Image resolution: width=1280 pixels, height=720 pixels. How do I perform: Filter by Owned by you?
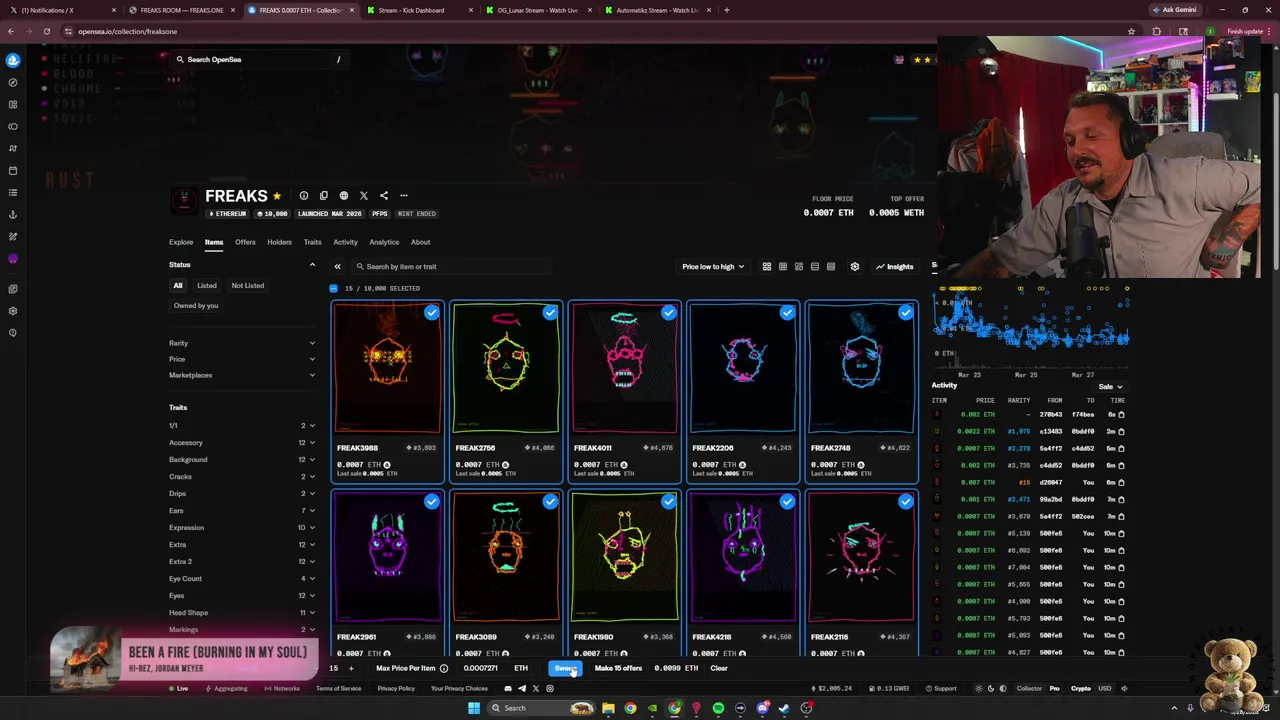(196, 305)
